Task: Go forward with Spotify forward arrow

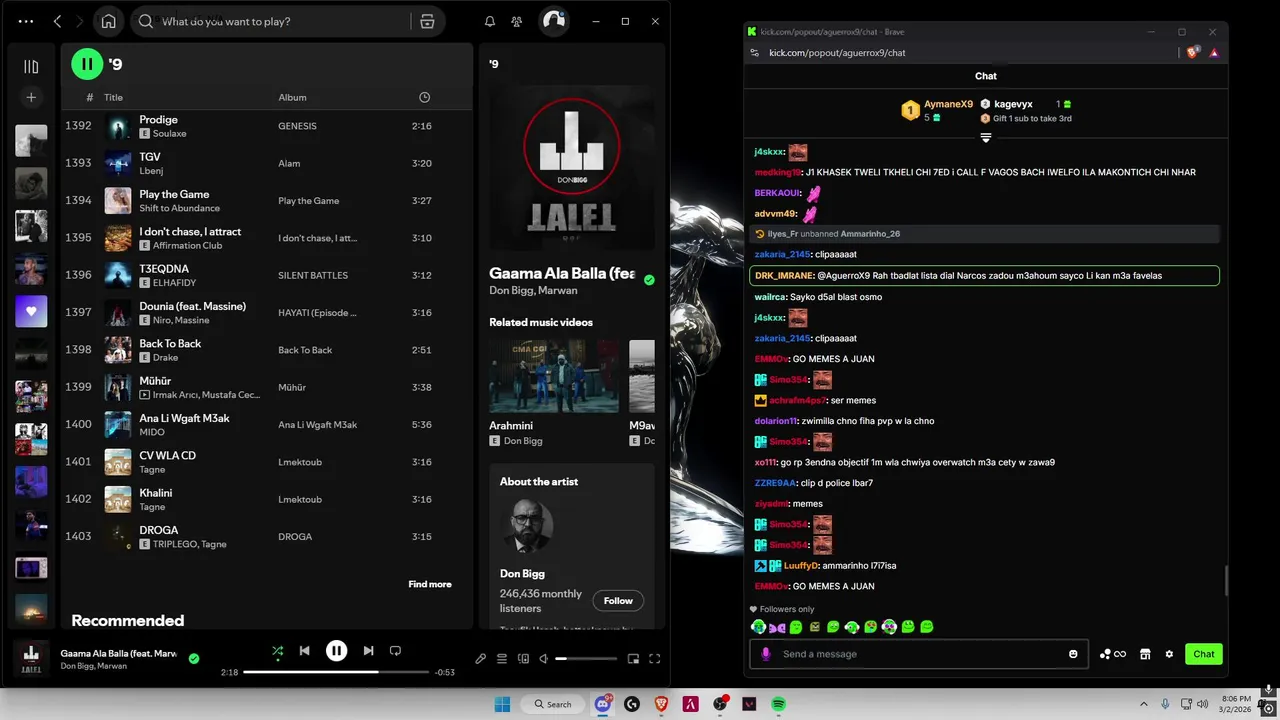Action: click(x=81, y=21)
